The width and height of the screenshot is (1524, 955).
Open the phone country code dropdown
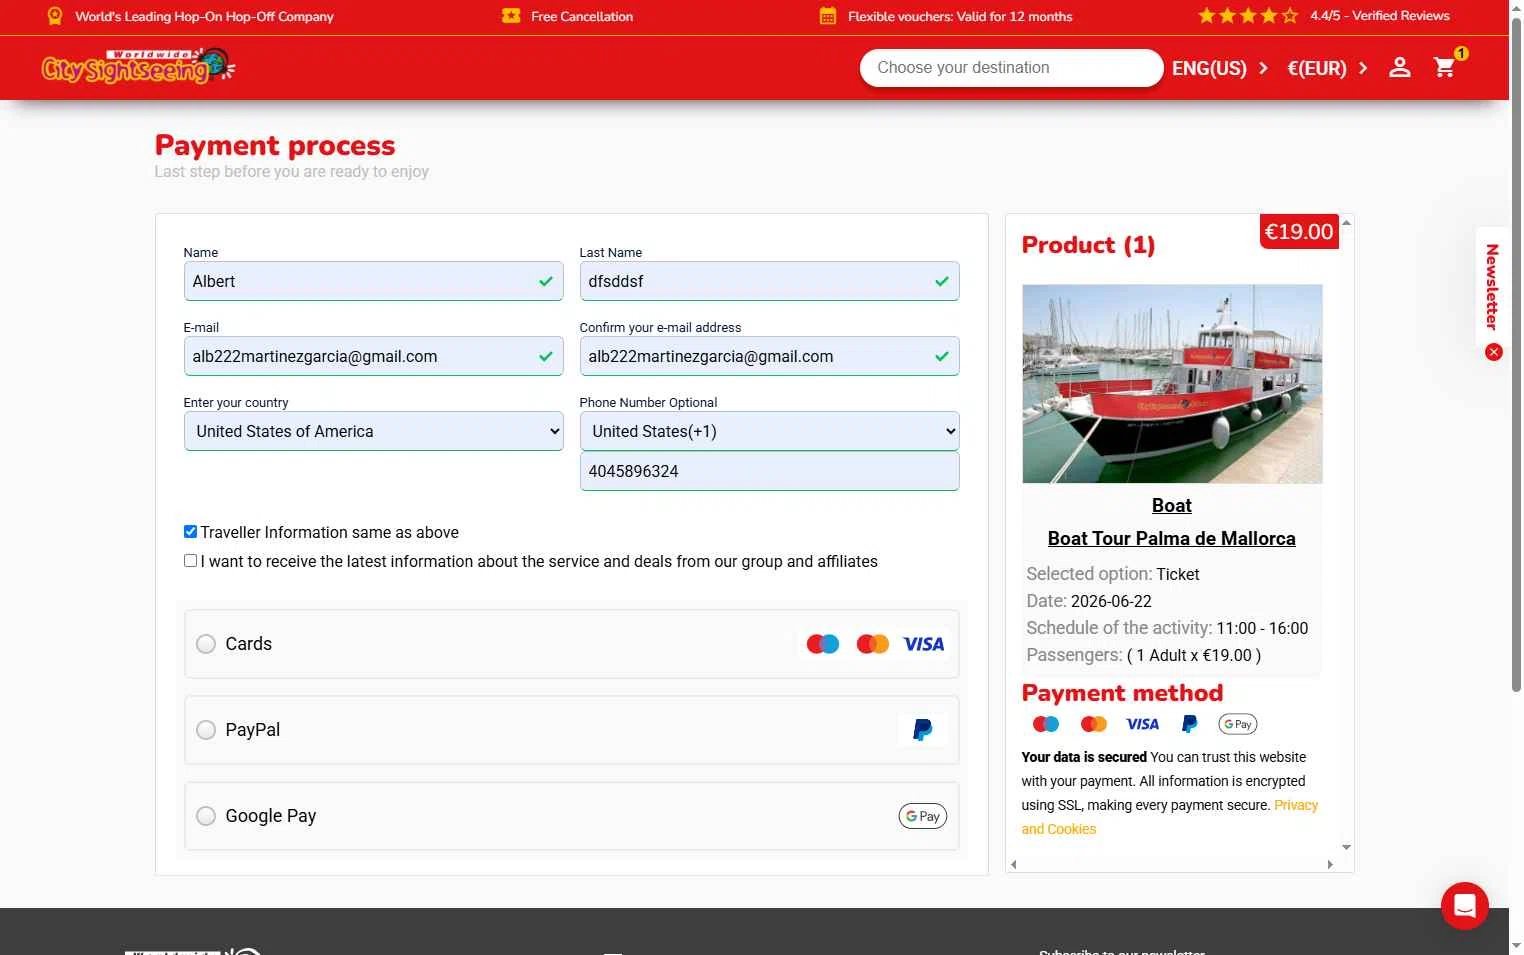pos(770,431)
